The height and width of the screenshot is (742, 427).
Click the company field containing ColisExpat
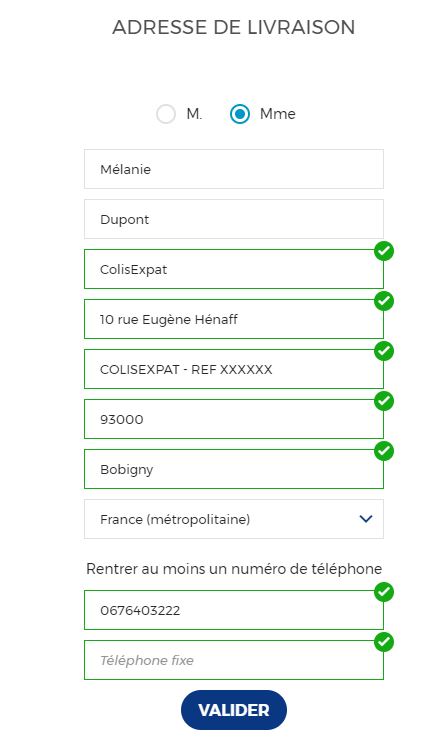(234, 269)
